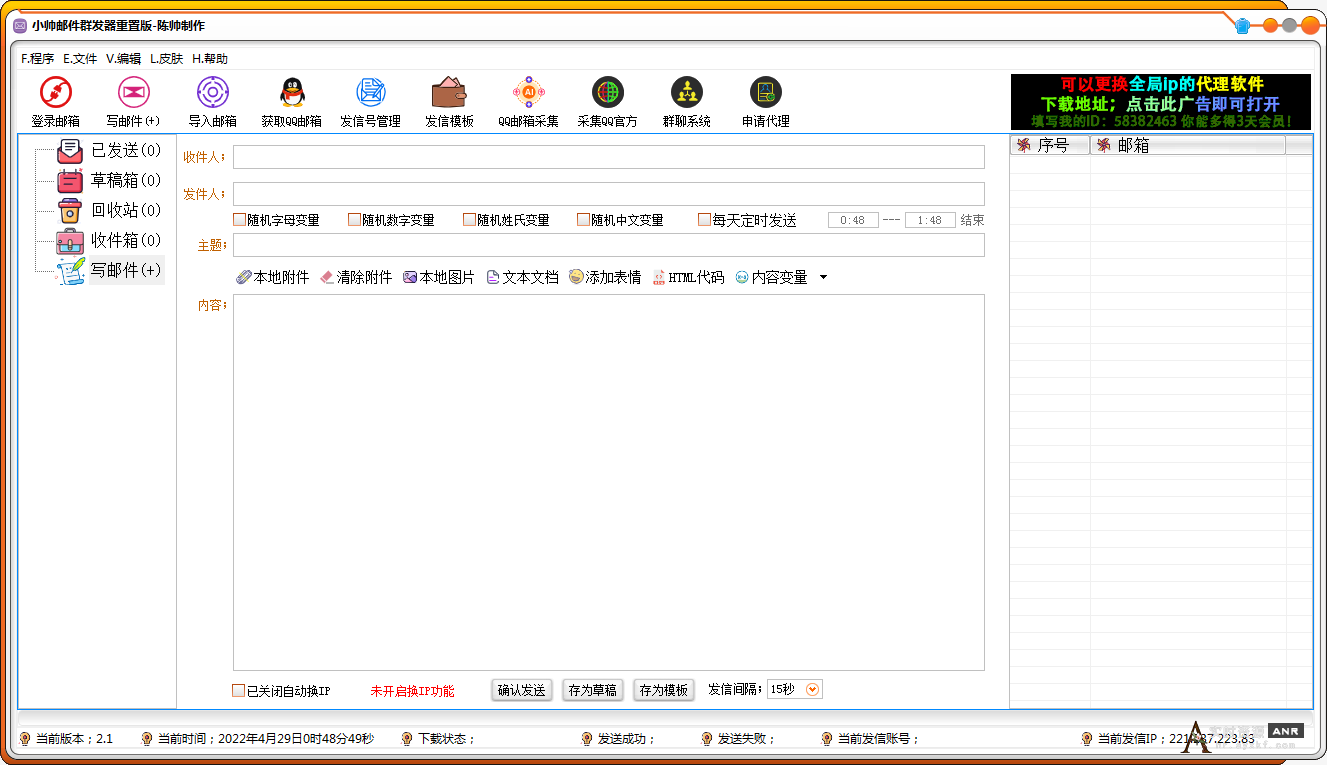The height and width of the screenshot is (765, 1327).
Task: Click 下载状态 status bar entry
Action: click(446, 739)
